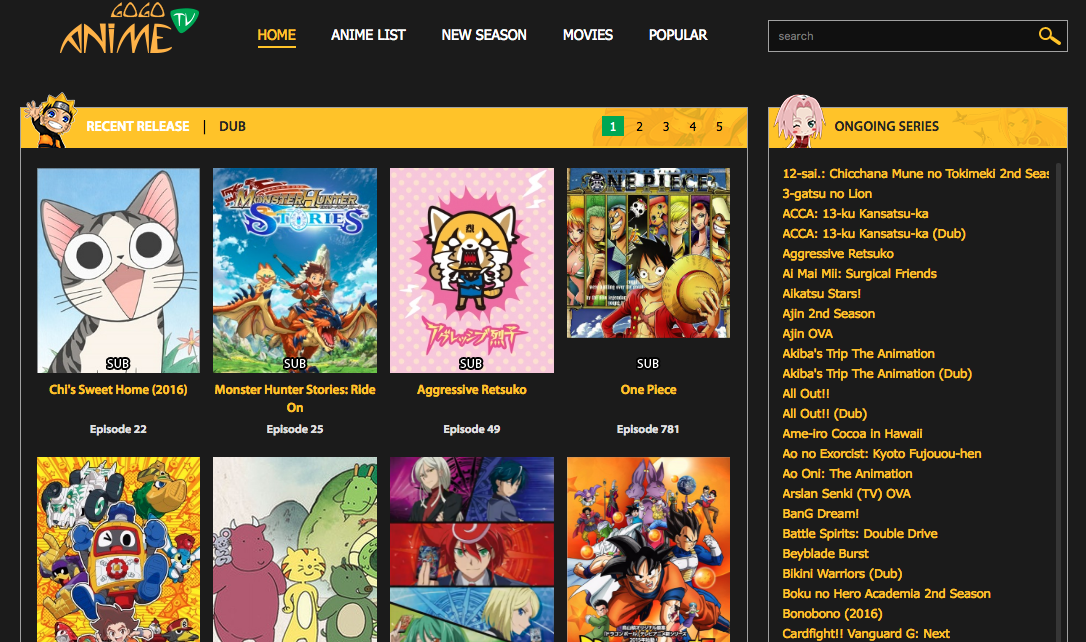Open the pastel animals anime thumbnail

tap(295, 549)
